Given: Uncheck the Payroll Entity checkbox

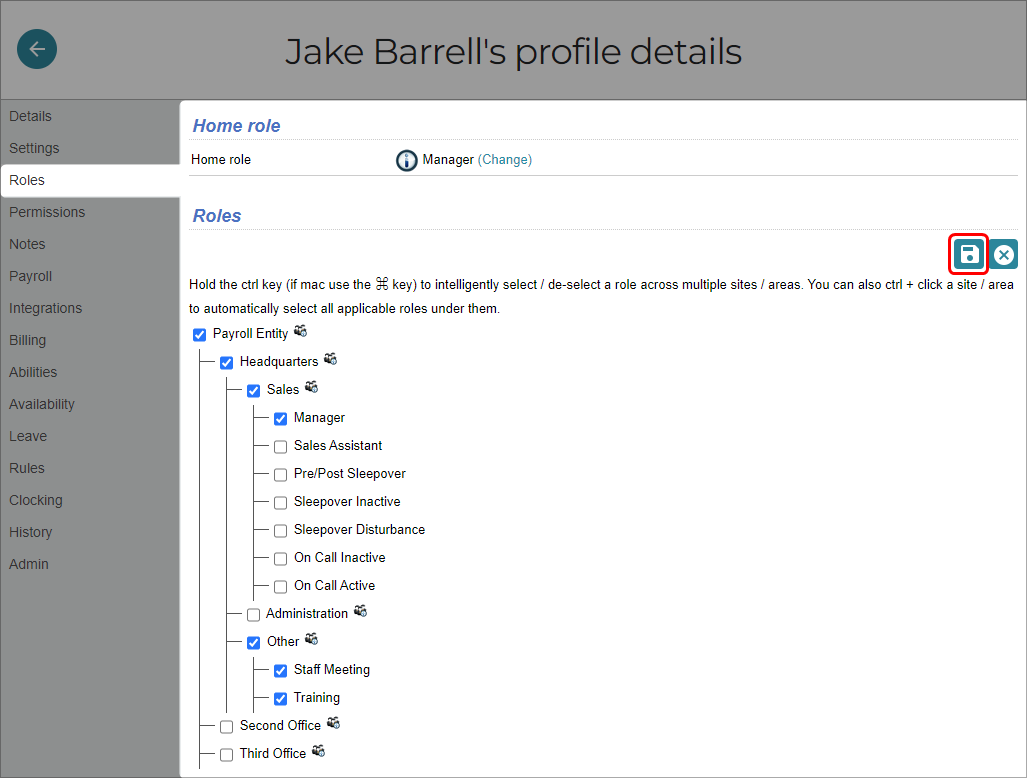Looking at the screenshot, I should pyautogui.click(x=200, y=335).
